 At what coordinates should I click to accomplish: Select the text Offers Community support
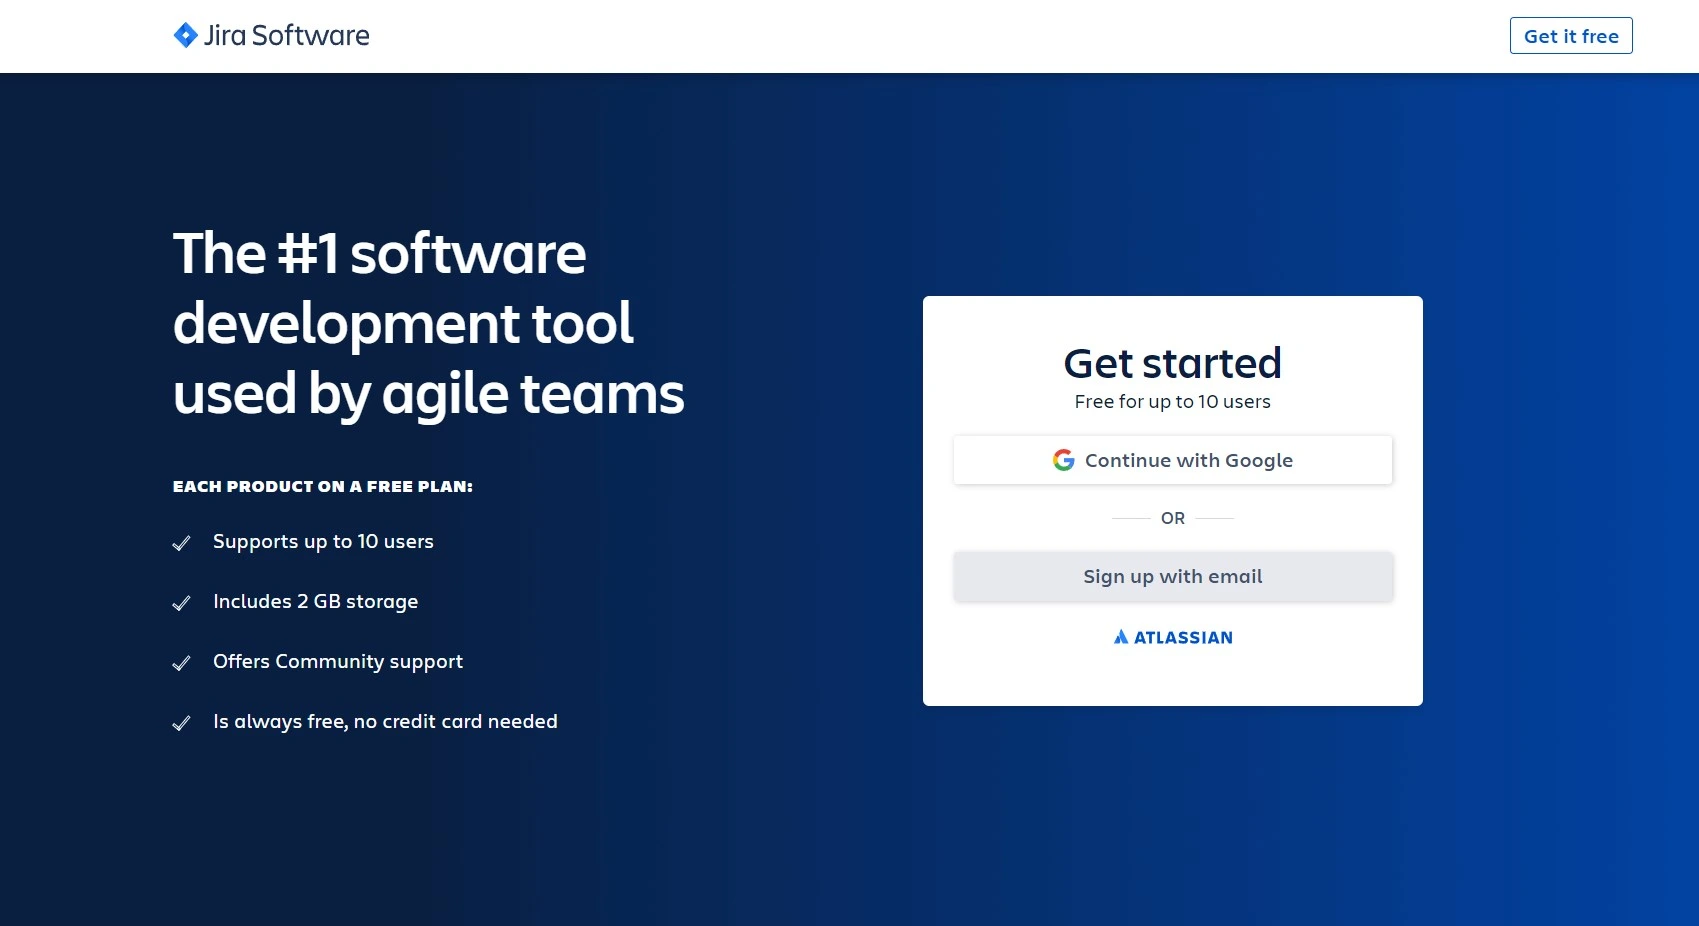pos(338,662)
